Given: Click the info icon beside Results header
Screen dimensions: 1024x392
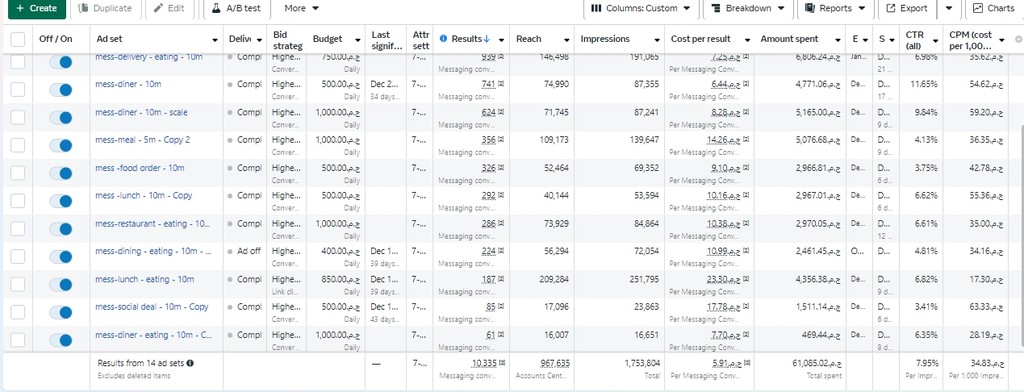Looking at the screenshot, I should (x=444, y=39).
